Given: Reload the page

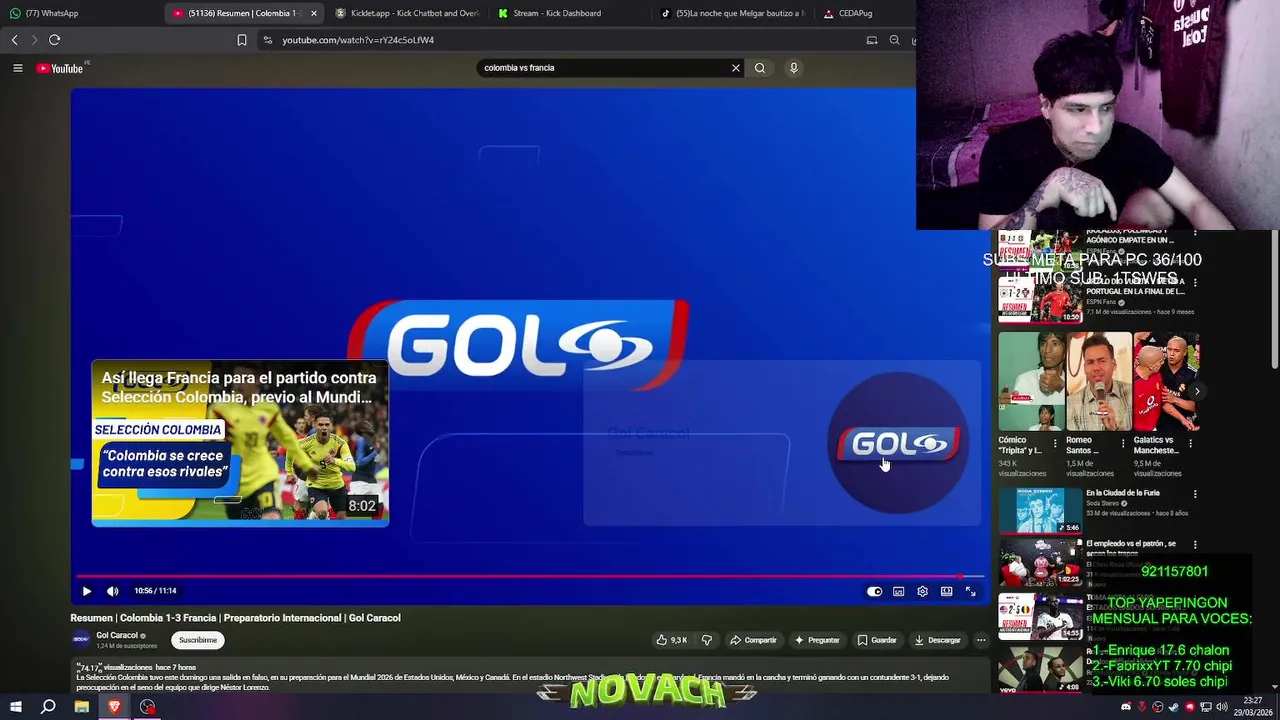Looking at the screenshot, I should [x=54, y=40].
